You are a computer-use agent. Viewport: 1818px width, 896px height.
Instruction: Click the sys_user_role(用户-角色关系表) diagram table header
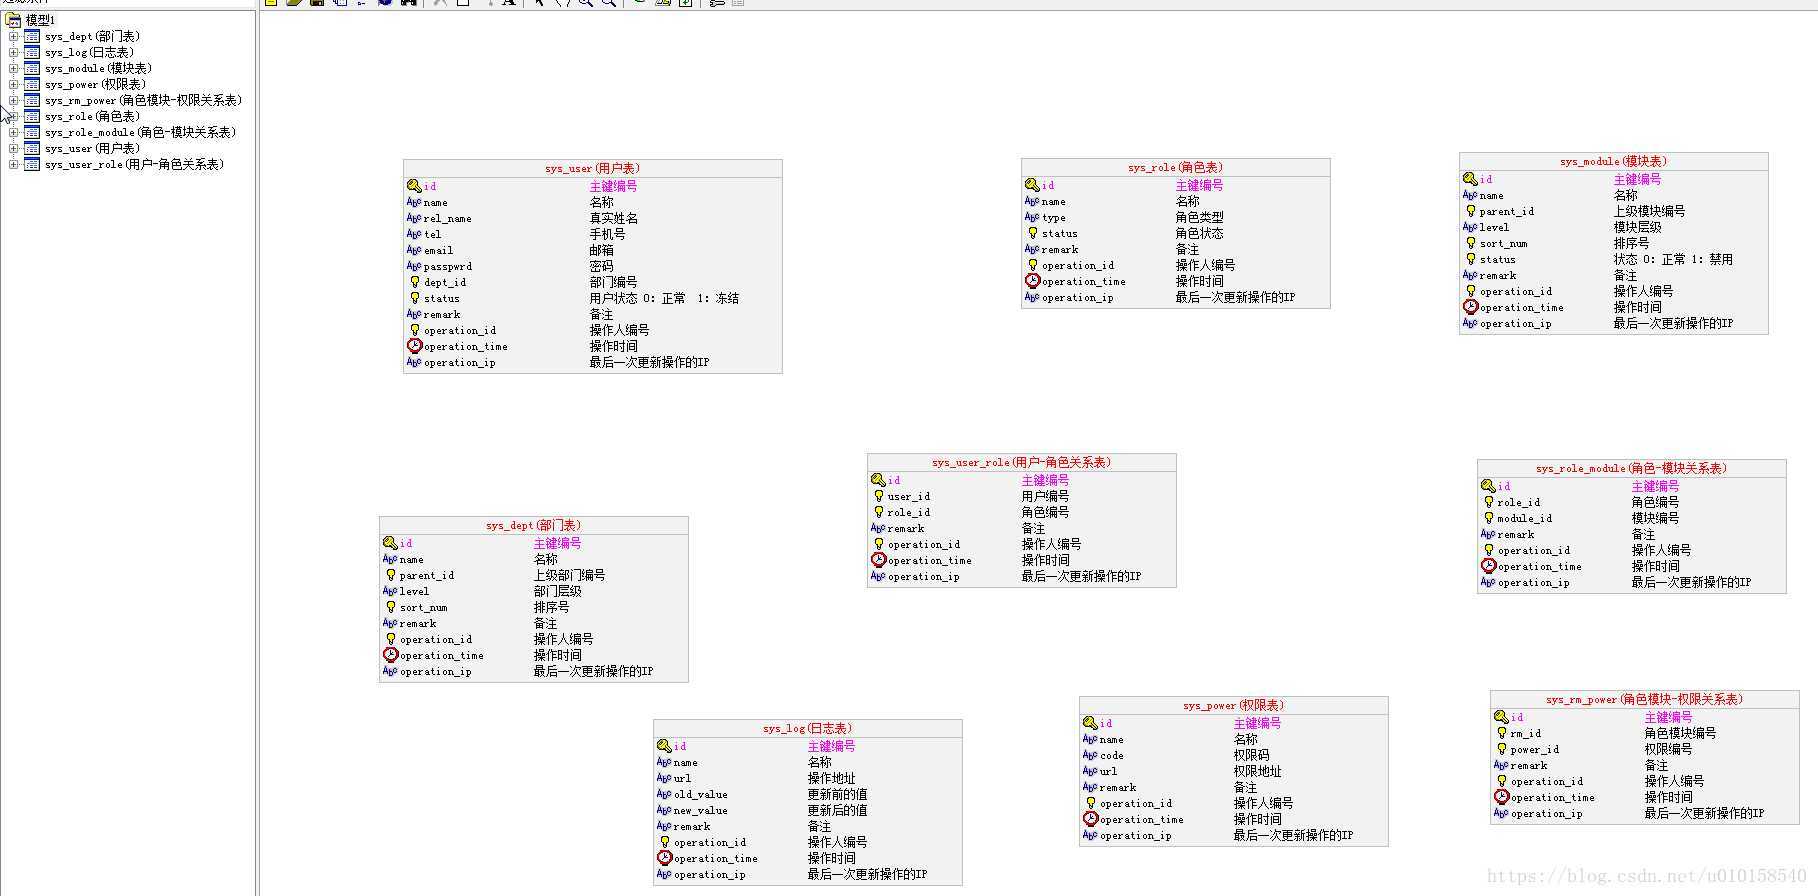coord(1022,462)
